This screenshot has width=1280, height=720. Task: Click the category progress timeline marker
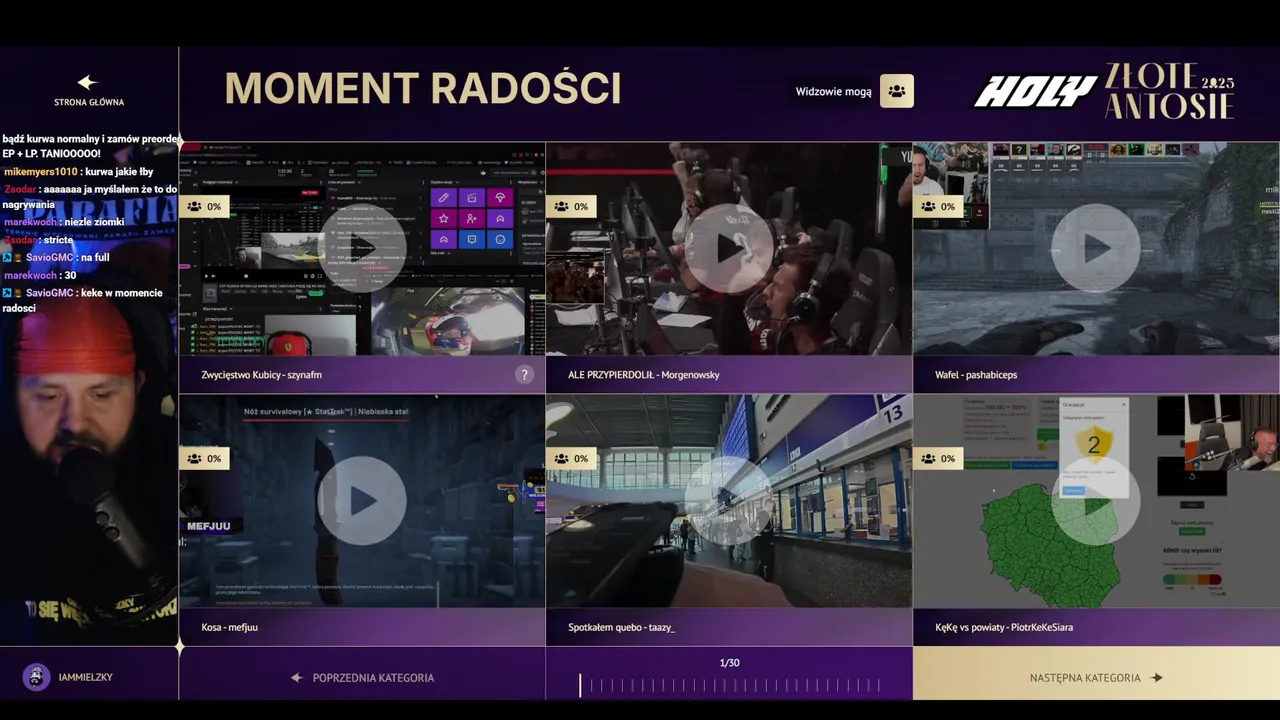point(580,685)
